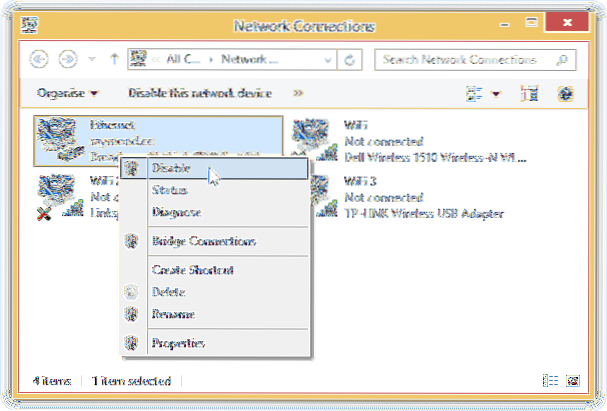Maximize the Network Connections window
The image size is (607, 411).
tap(532, 23)
